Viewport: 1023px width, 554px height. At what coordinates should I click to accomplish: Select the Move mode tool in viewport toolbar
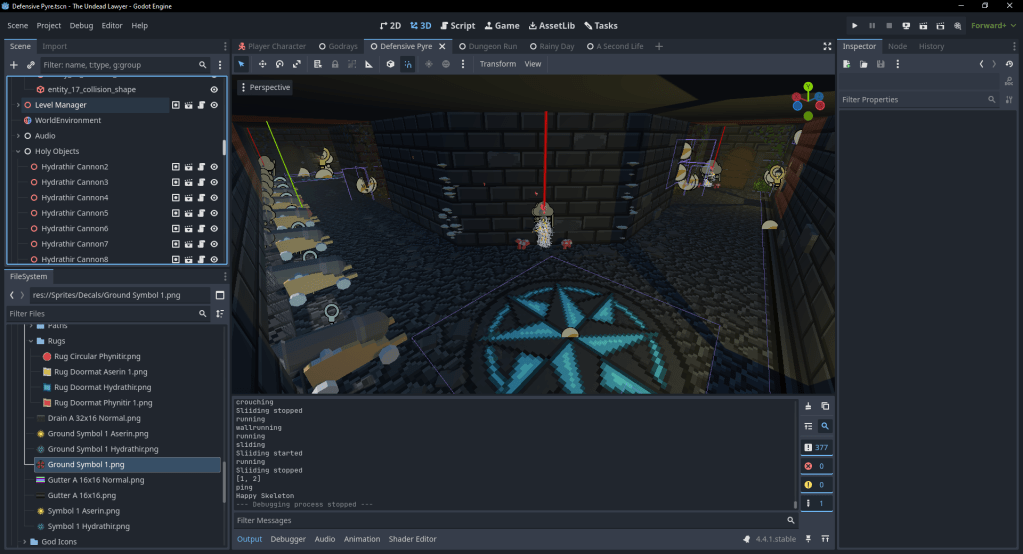point(262,64)
